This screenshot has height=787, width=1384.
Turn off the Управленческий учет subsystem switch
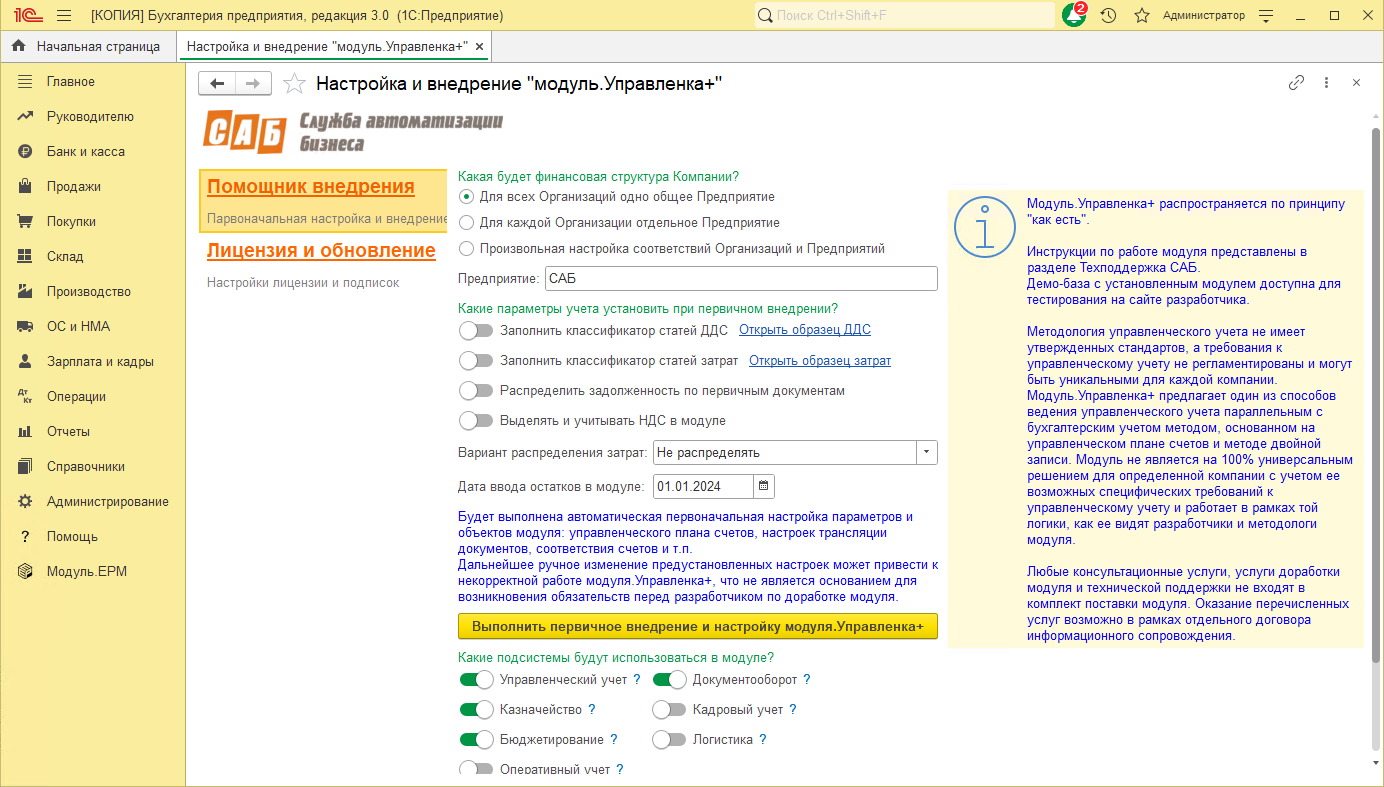[x=476, y=680]
